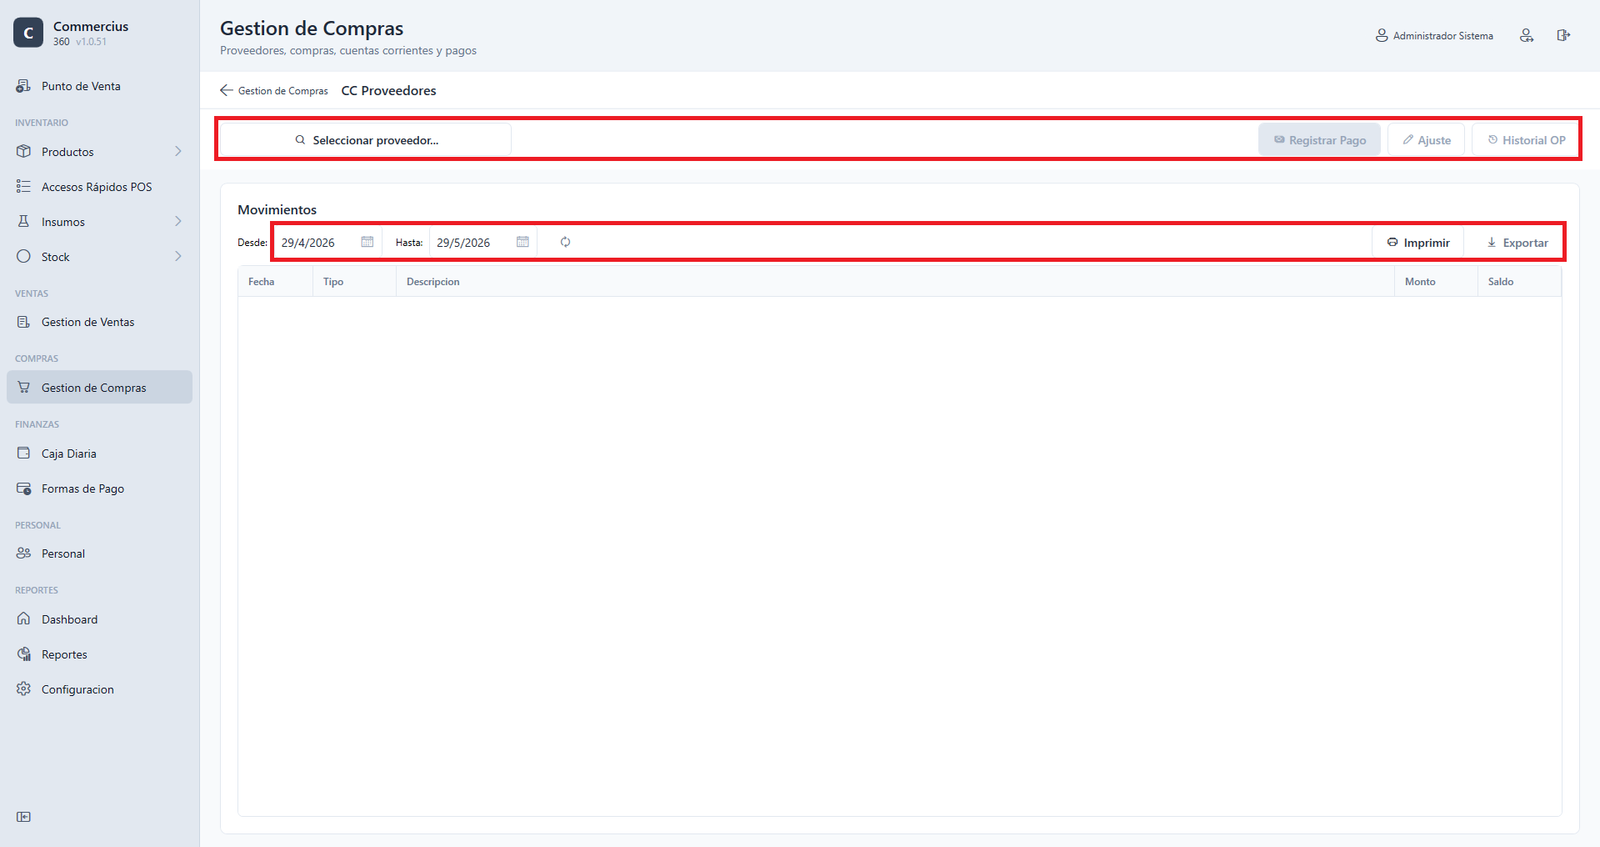Click the Gestion de Ventas icon

click(24, 322)
